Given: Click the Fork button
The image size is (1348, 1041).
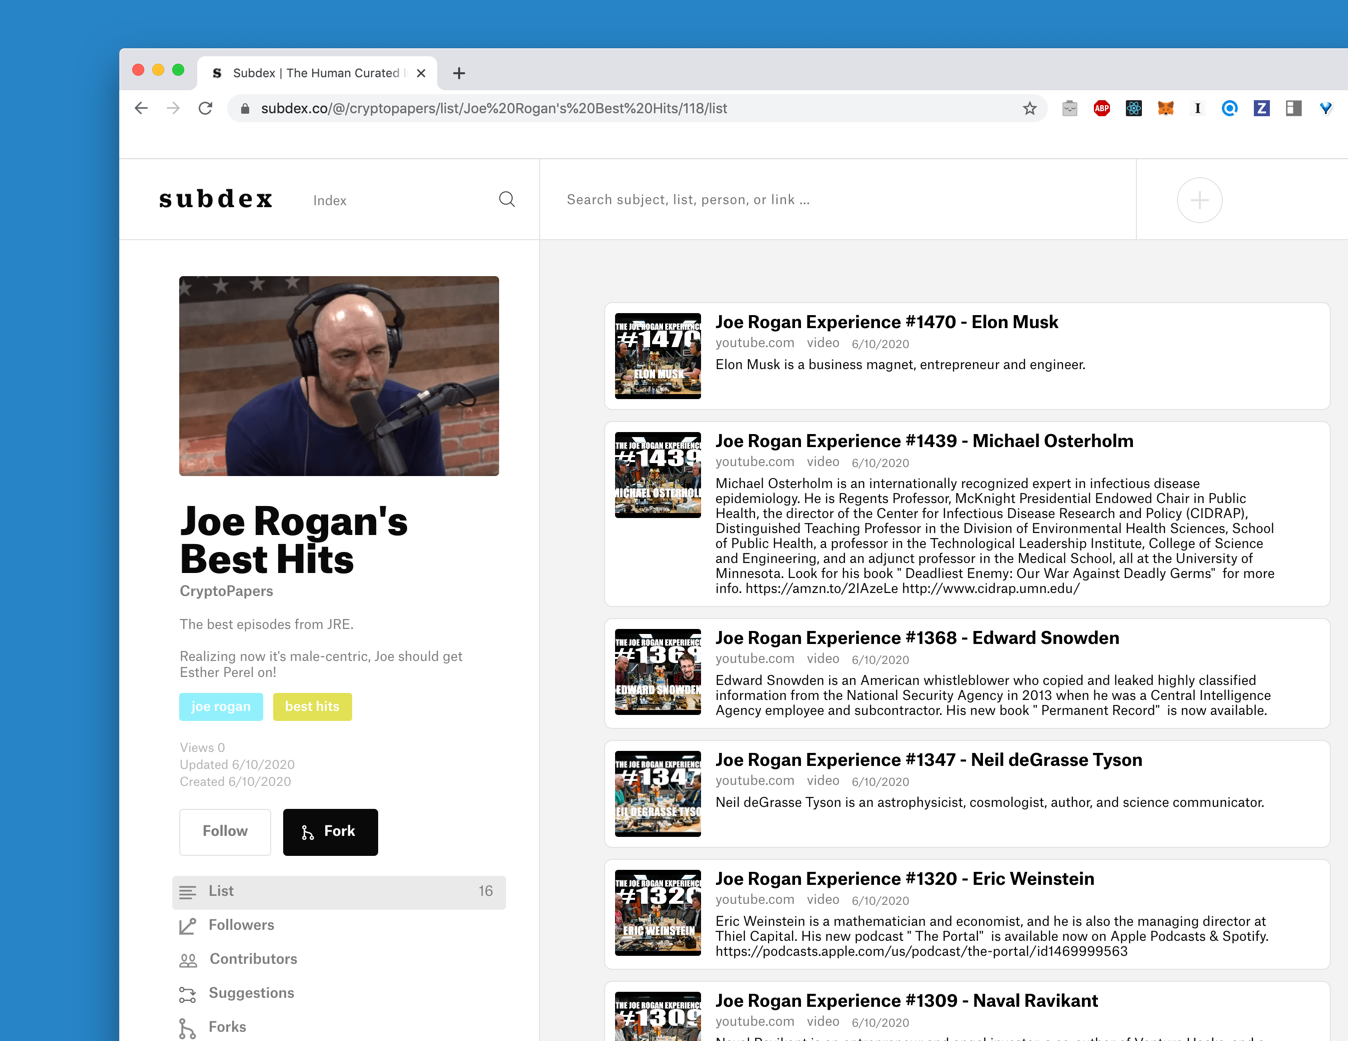Looking at the screenshot, I should (x=330, y=832).
